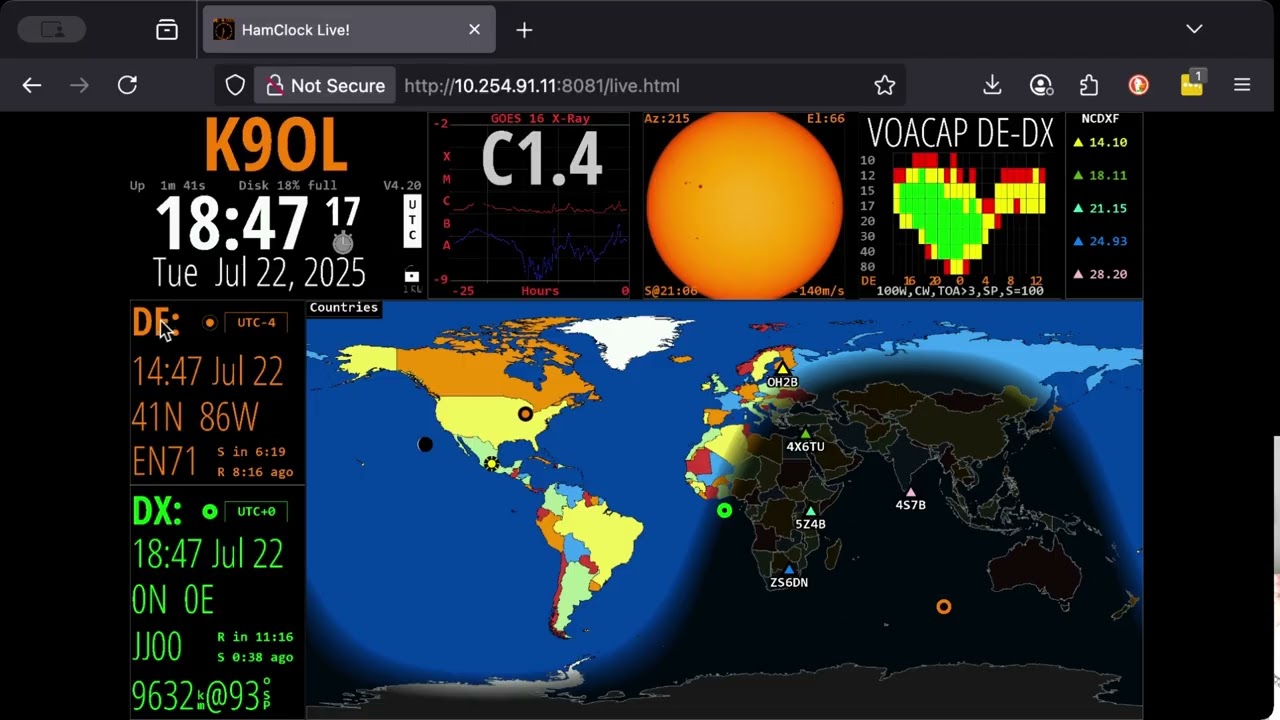Click the DE location marker over USA
The width and height of the screenshot is (1280, 720).
[x=525, y=414]
